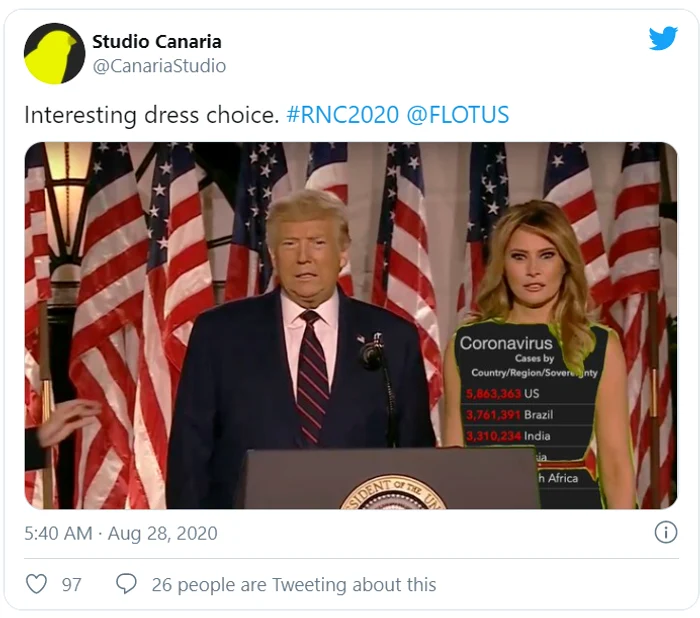700x618 pixels.
Task: Select the 'Interesting dress choice.' tweet text
Action: (151, 115)
